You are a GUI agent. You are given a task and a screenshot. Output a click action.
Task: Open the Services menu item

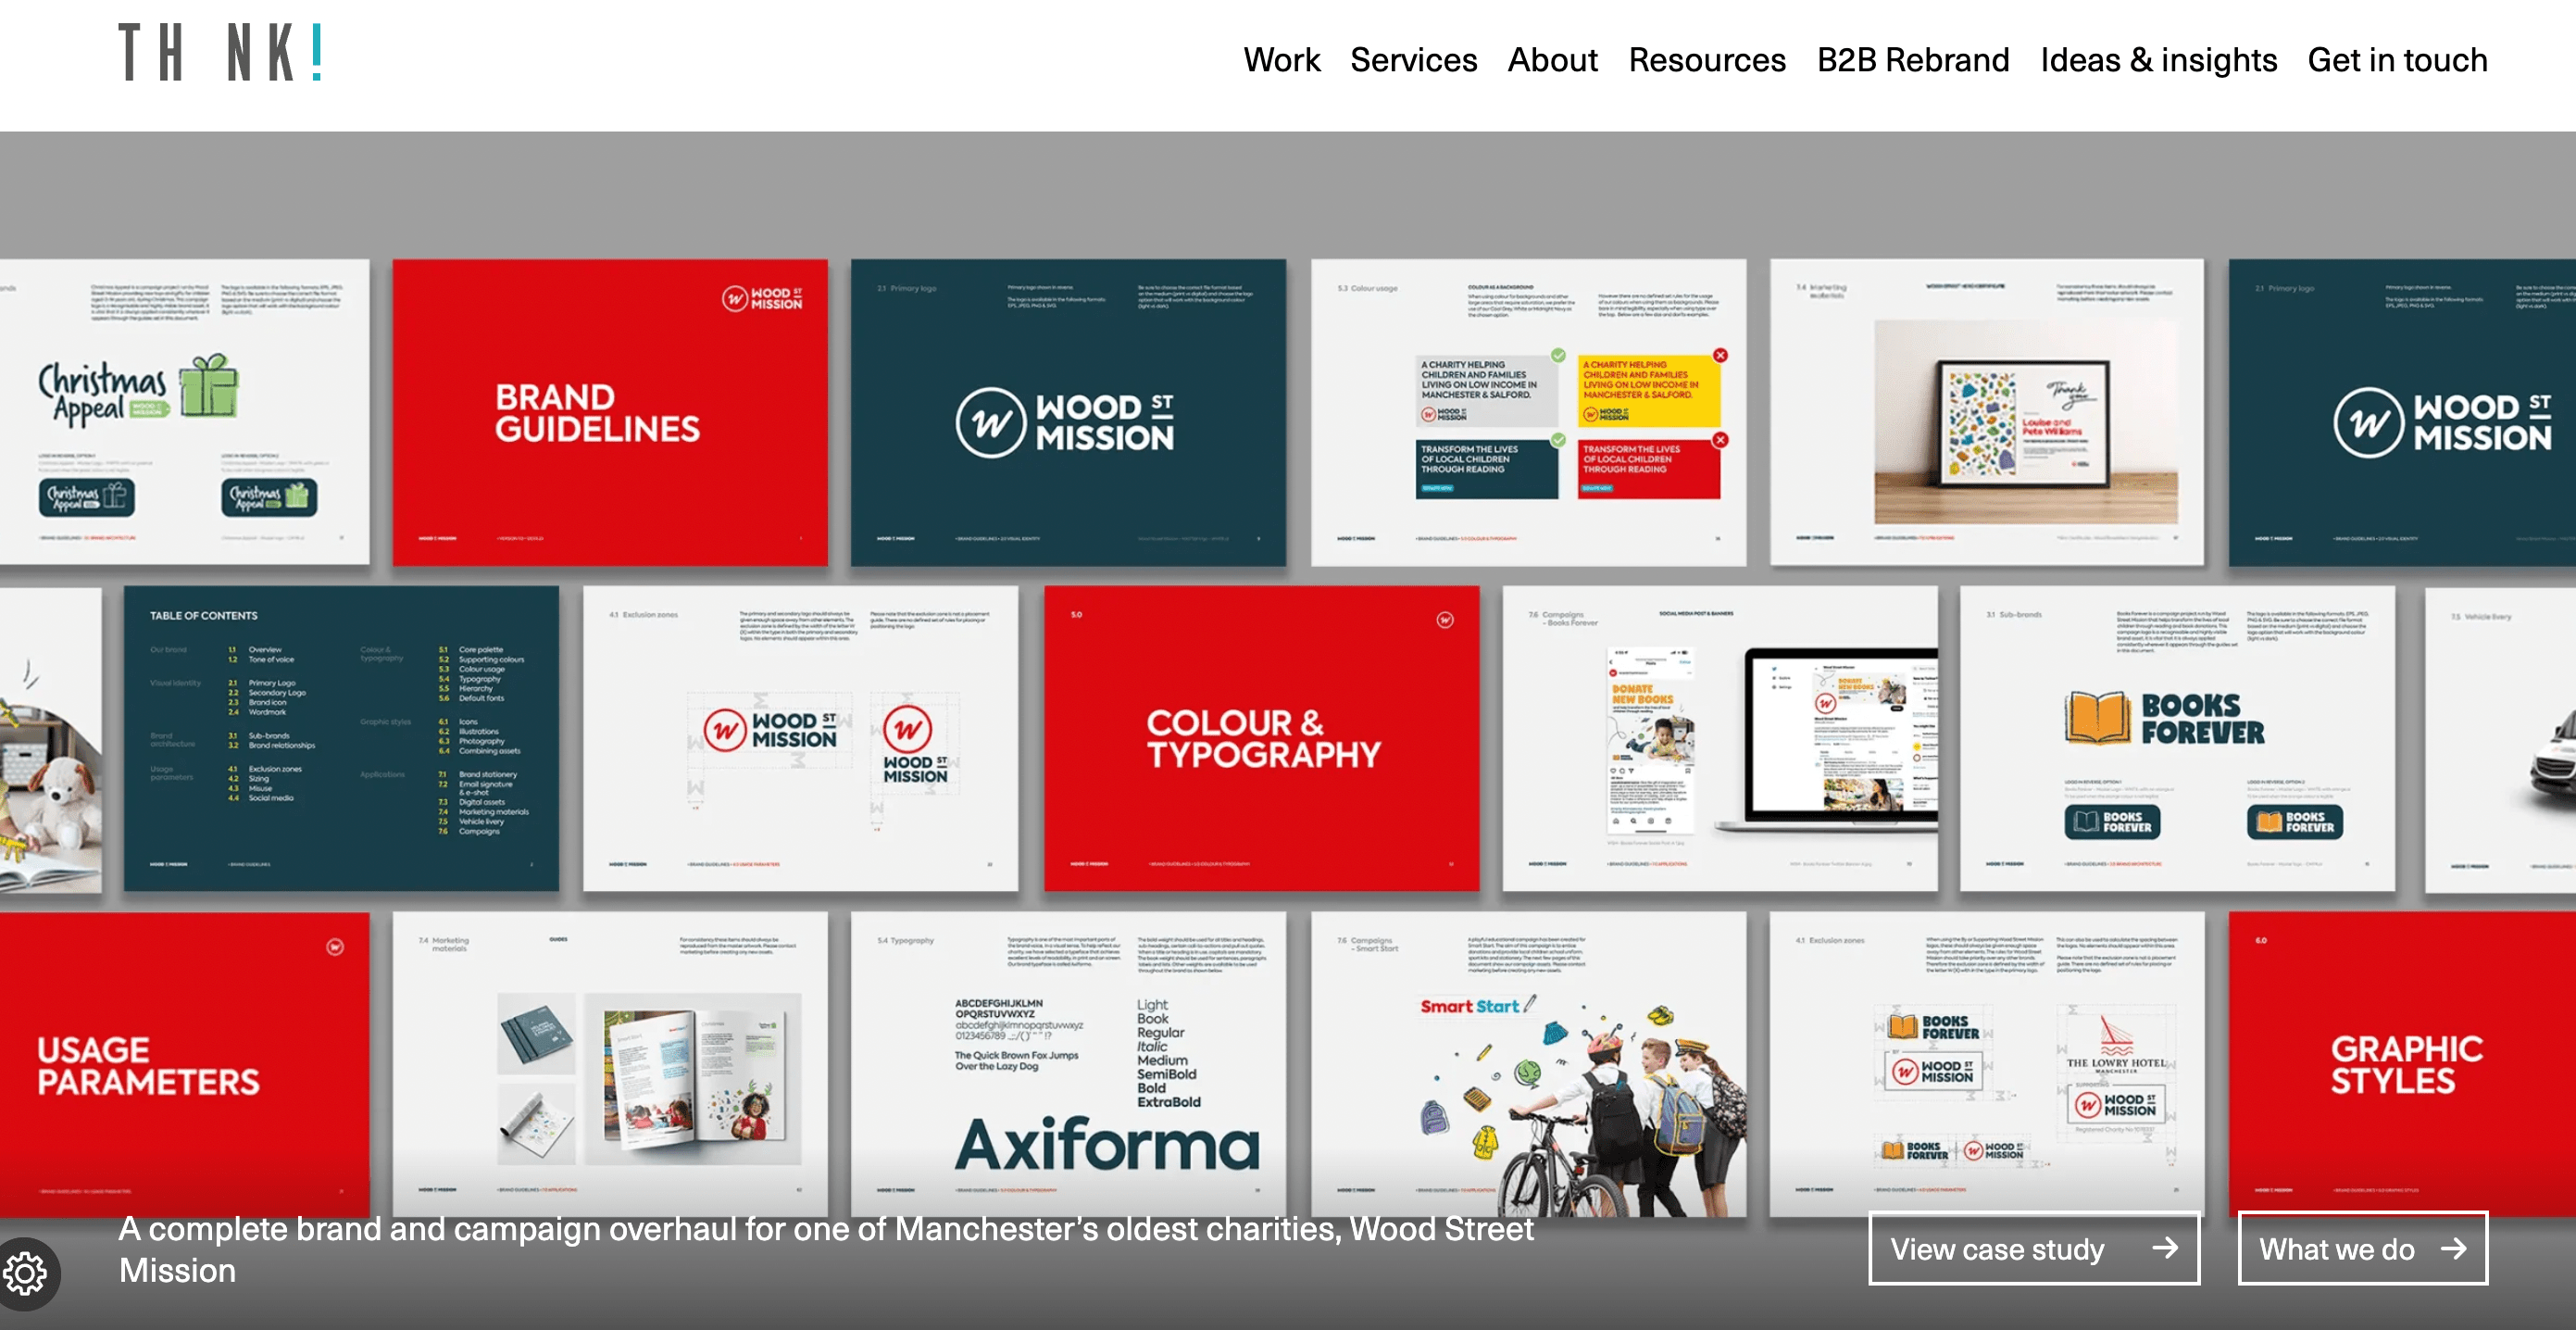(x=1413, y=60)
